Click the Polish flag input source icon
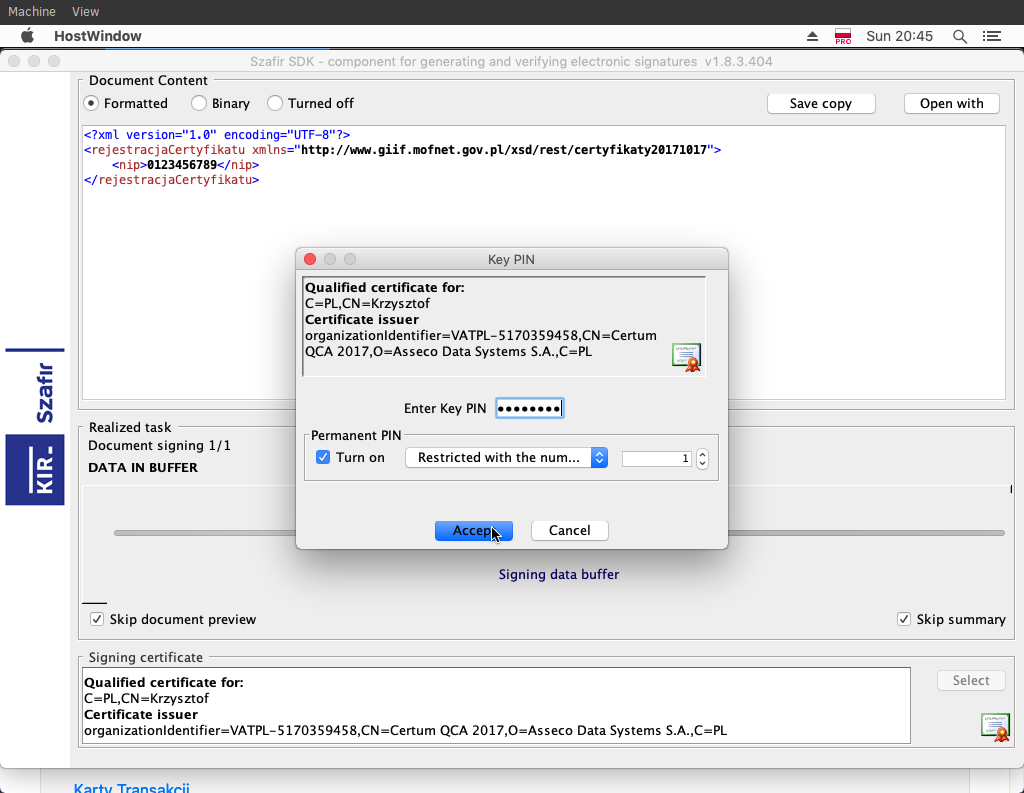1024x793 pixels. coord(842,36)
